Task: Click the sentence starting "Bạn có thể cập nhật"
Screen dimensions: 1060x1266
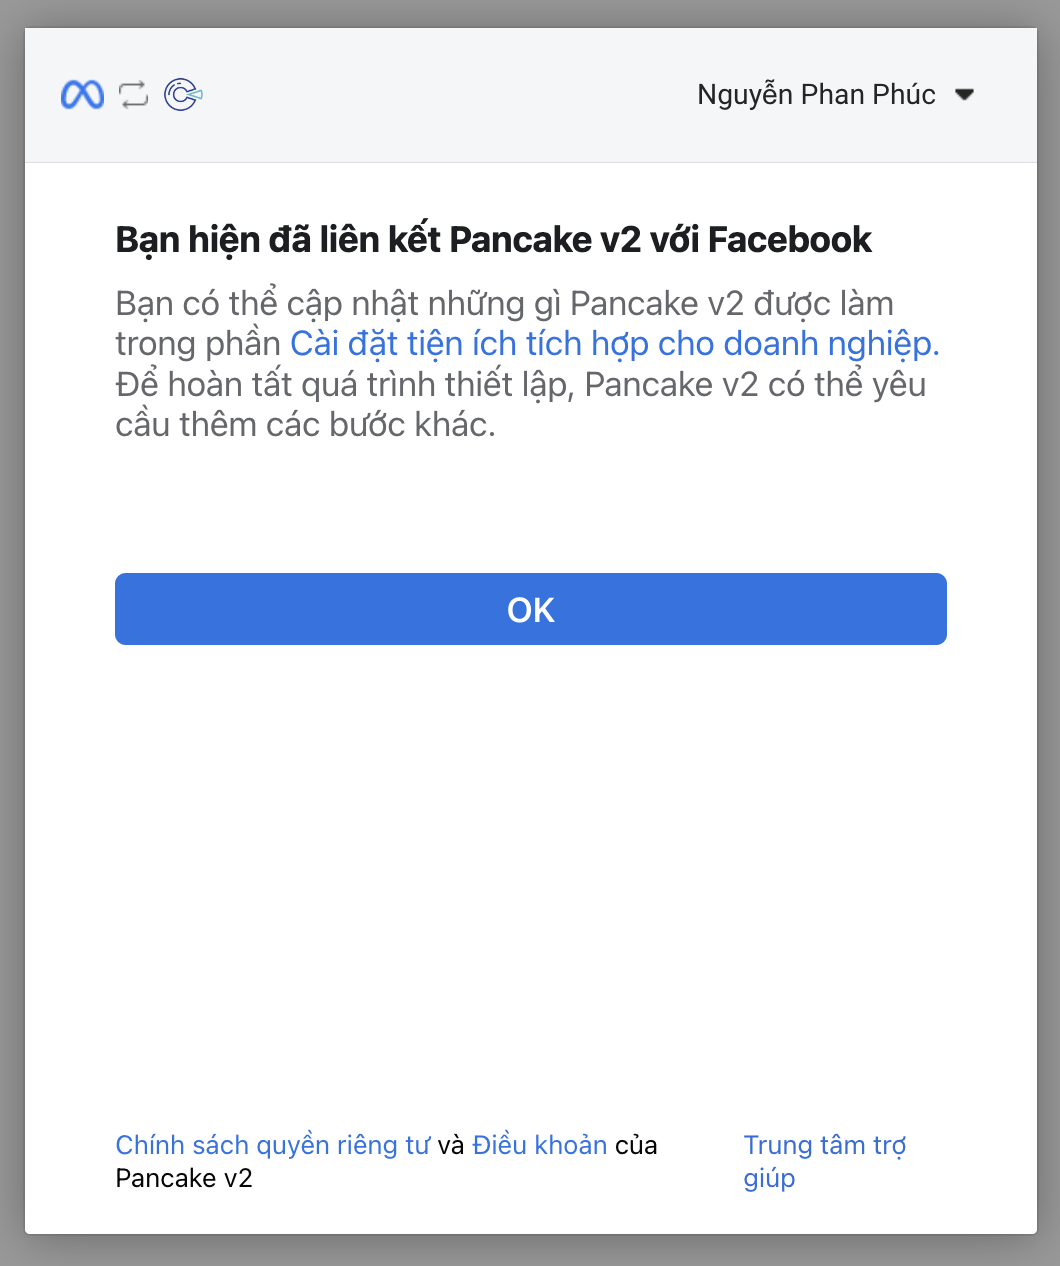Action: tap(504, 304)
